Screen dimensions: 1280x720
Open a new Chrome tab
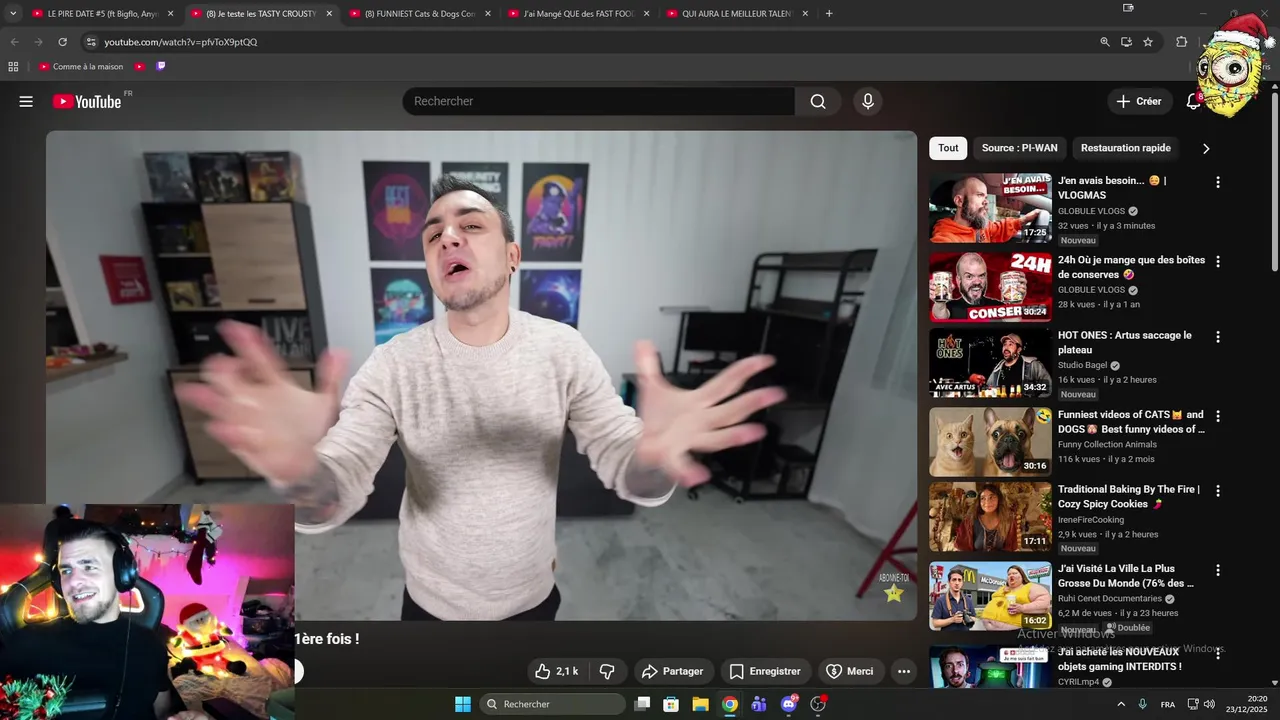click(x=829, y=14)
